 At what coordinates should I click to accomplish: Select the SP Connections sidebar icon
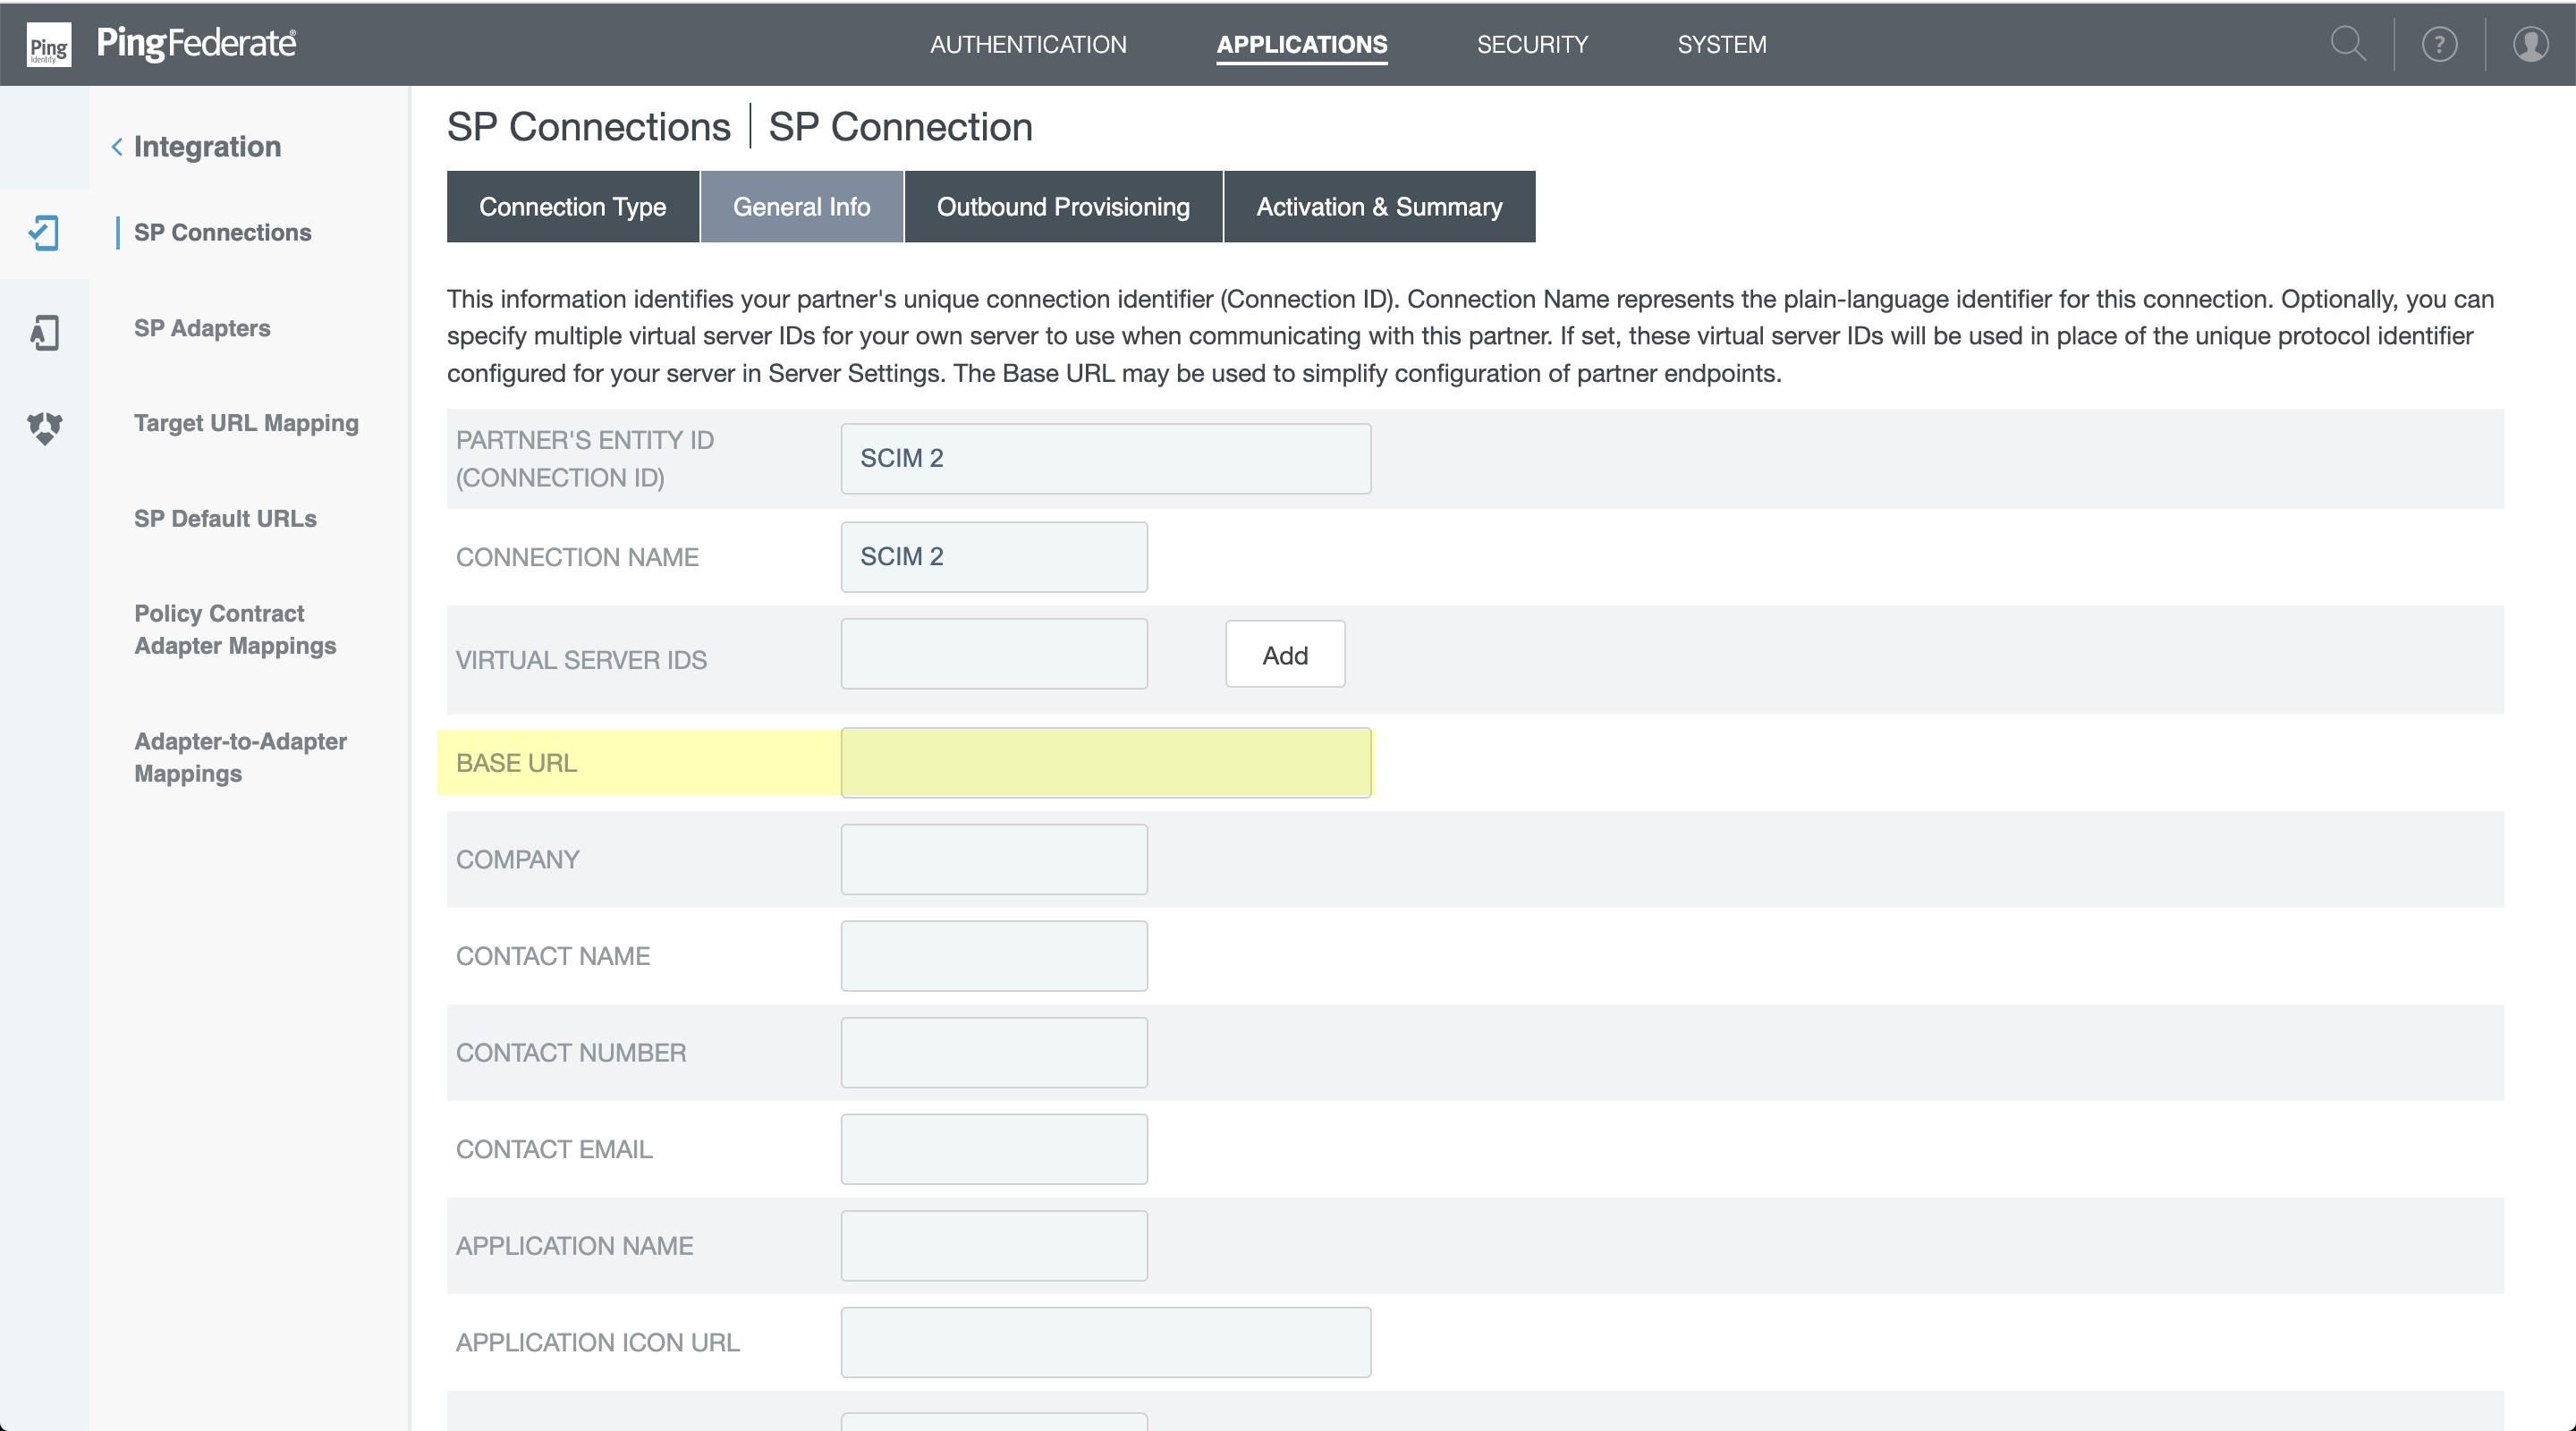[x=44, y=233]
